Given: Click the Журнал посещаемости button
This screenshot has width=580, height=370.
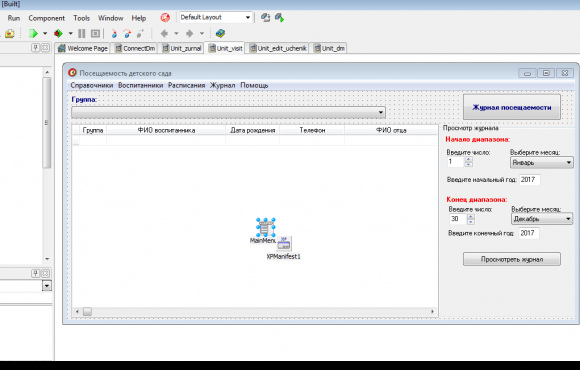Looking at the screenshot, I should click(512, 107).
